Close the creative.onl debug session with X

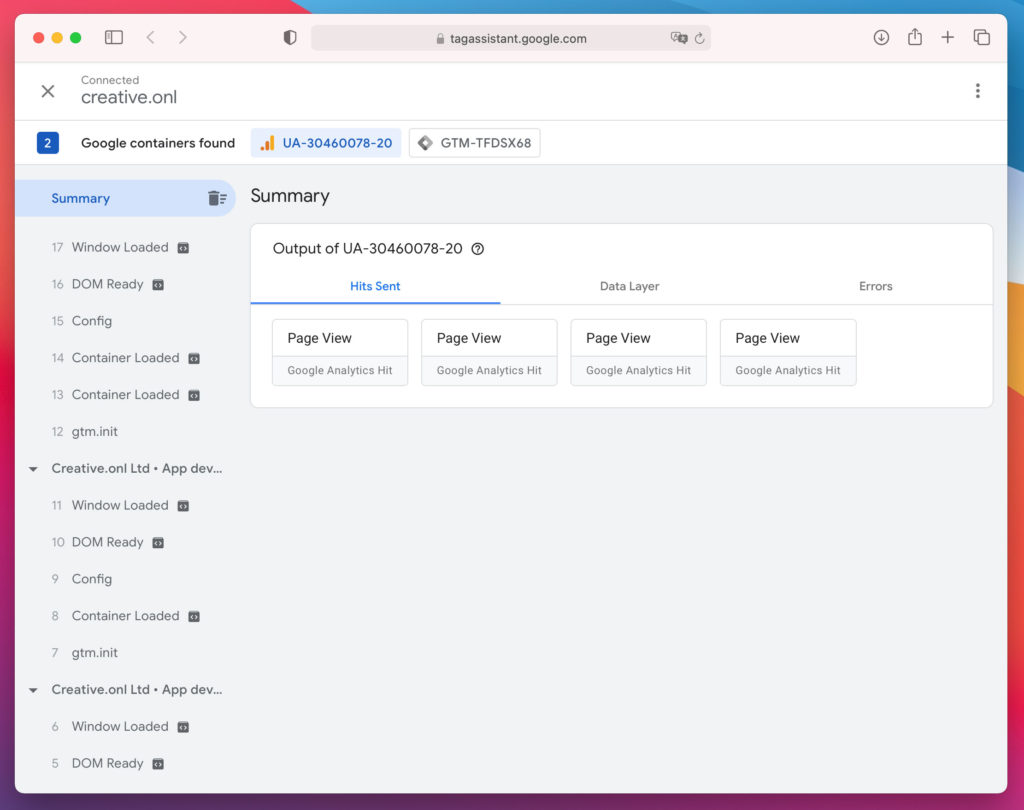coord(48,90)
